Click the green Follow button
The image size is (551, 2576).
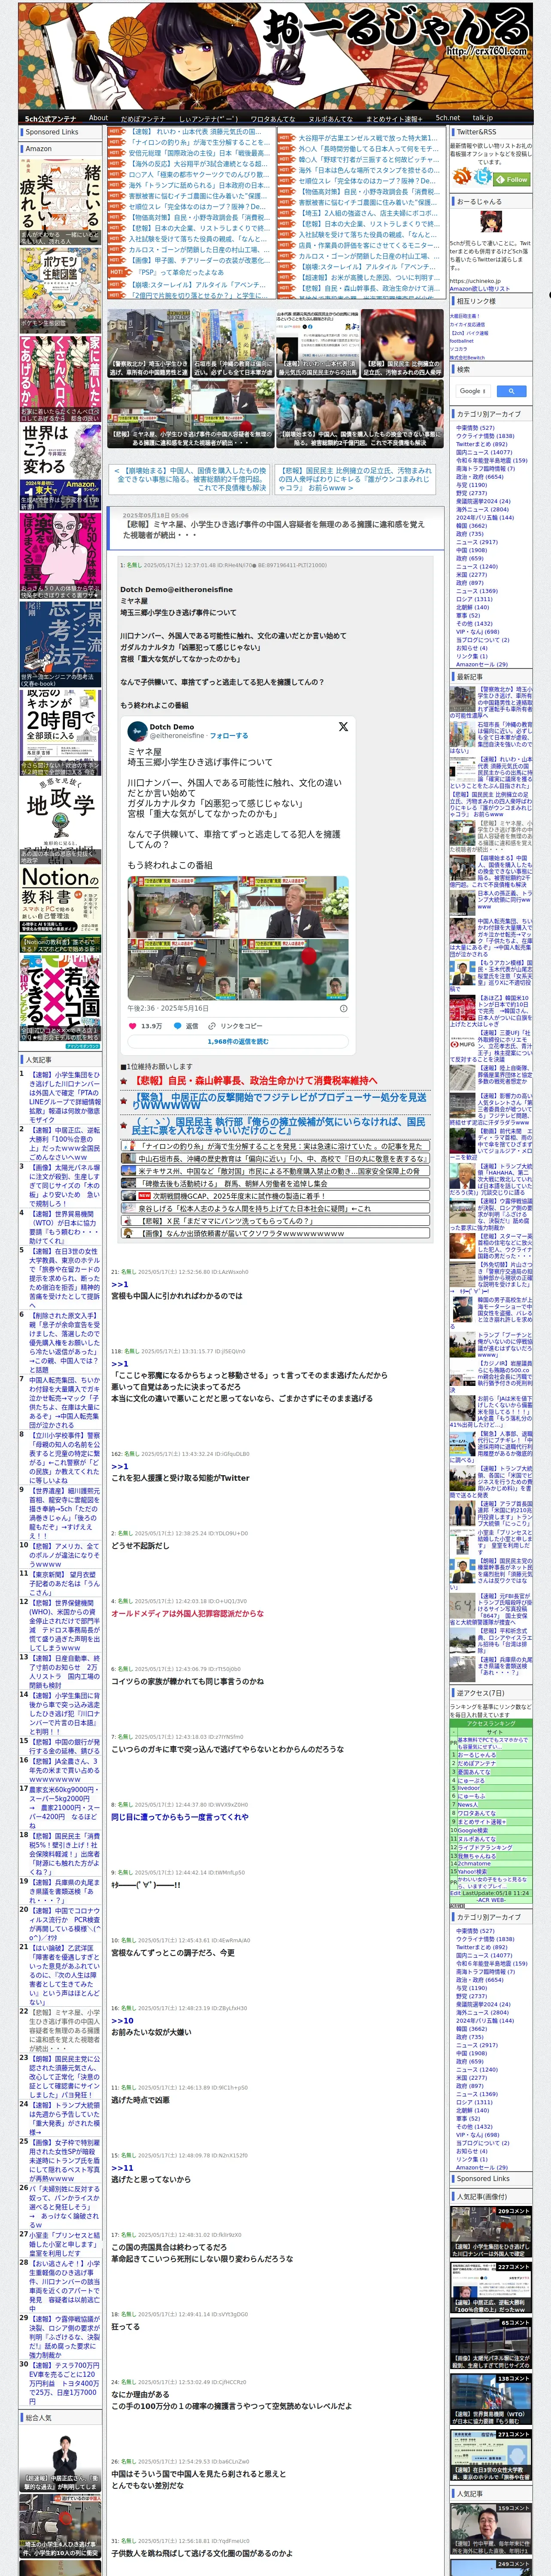coord(512,180)
